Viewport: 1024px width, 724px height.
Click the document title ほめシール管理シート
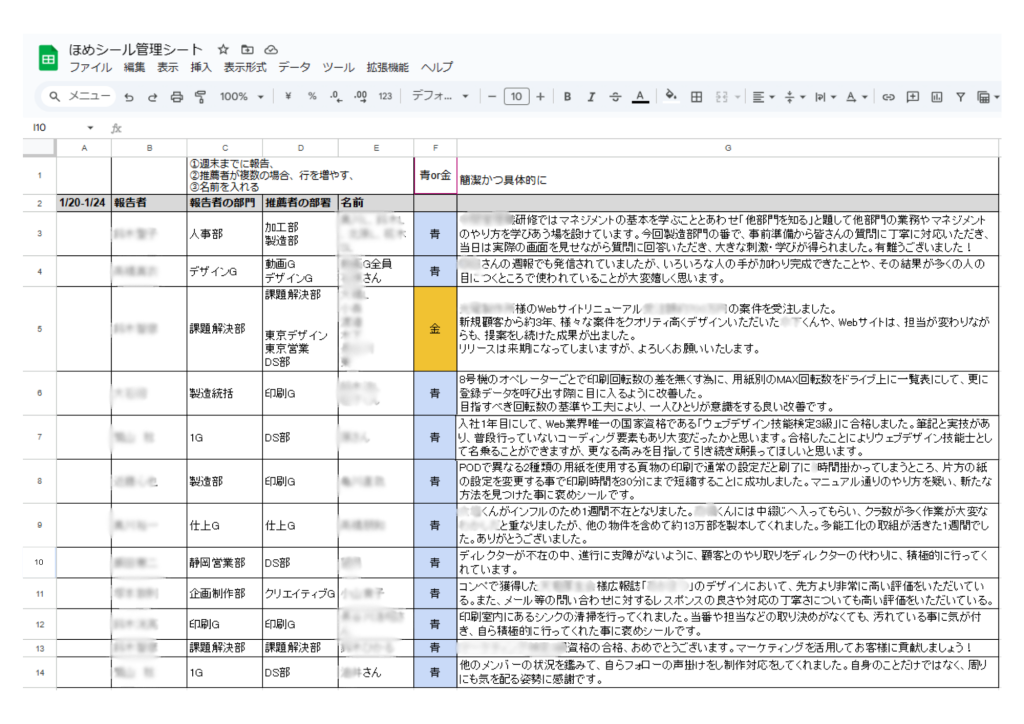coord(136,50)
